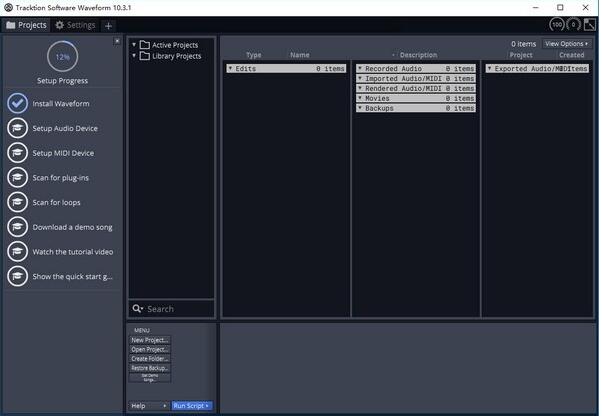The height and width of the screenshot is (416, 602).
Task: Click the Download a demo song icon
Action: pos(17,227)
